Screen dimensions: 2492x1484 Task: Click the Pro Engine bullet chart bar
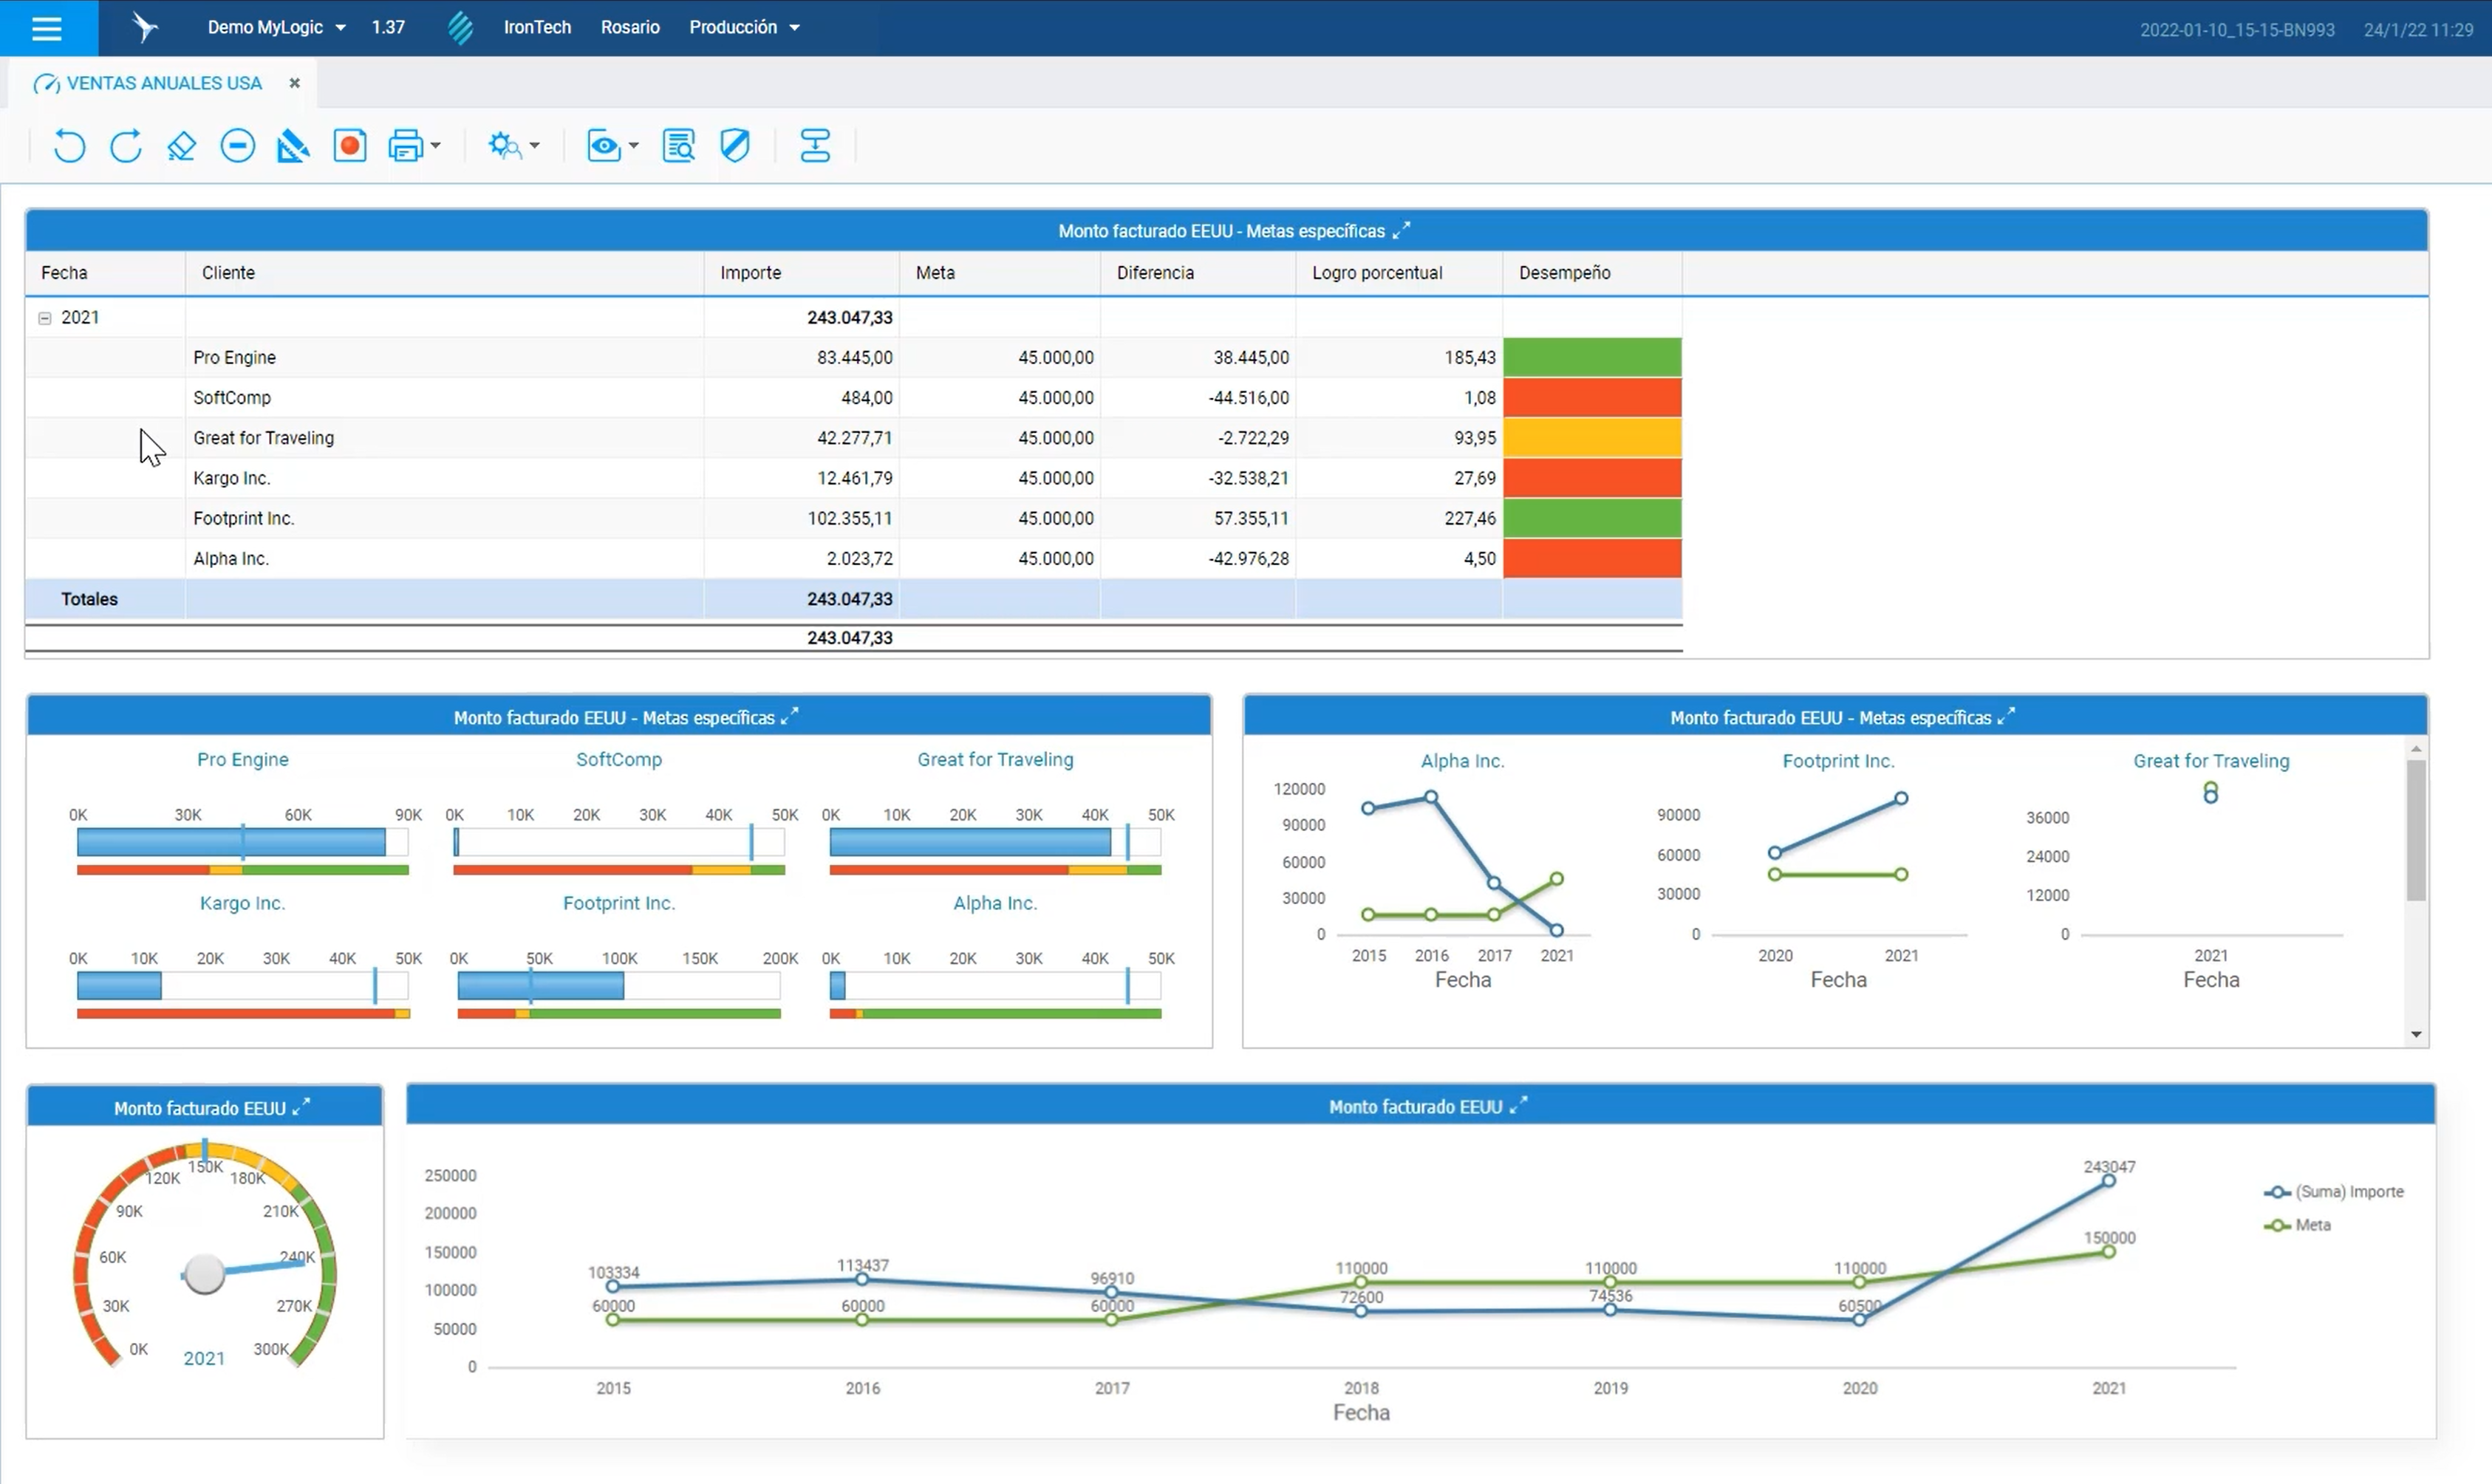[231, 842]
